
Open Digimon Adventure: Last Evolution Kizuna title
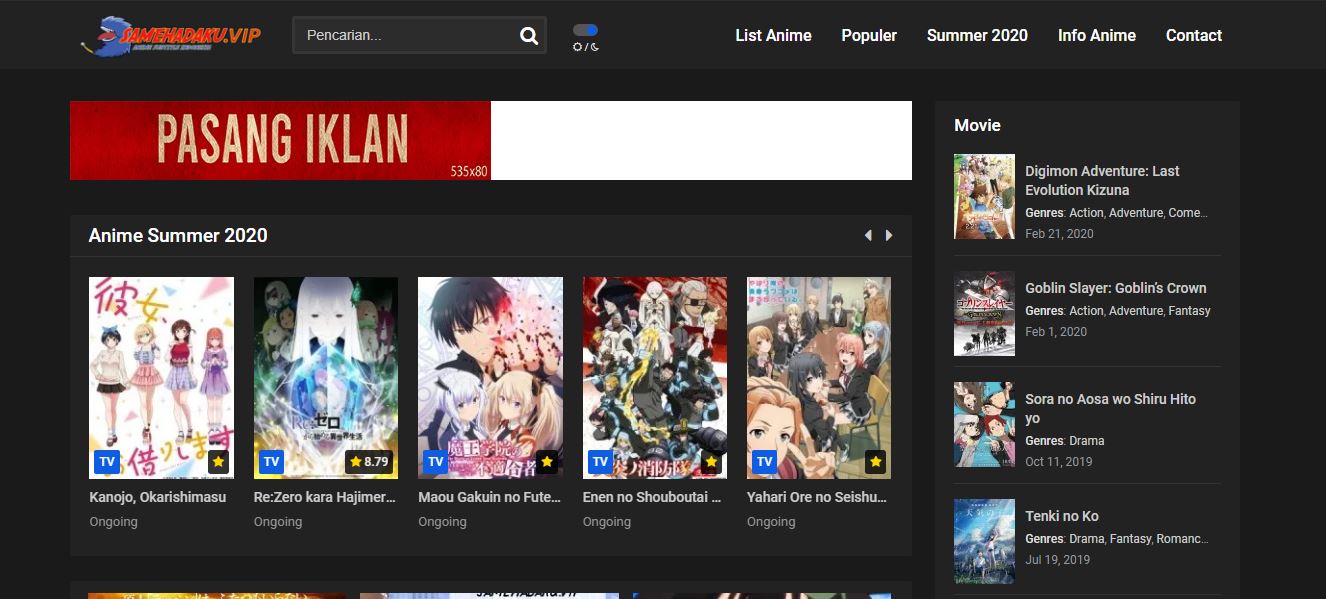(x=1102, y=180)
